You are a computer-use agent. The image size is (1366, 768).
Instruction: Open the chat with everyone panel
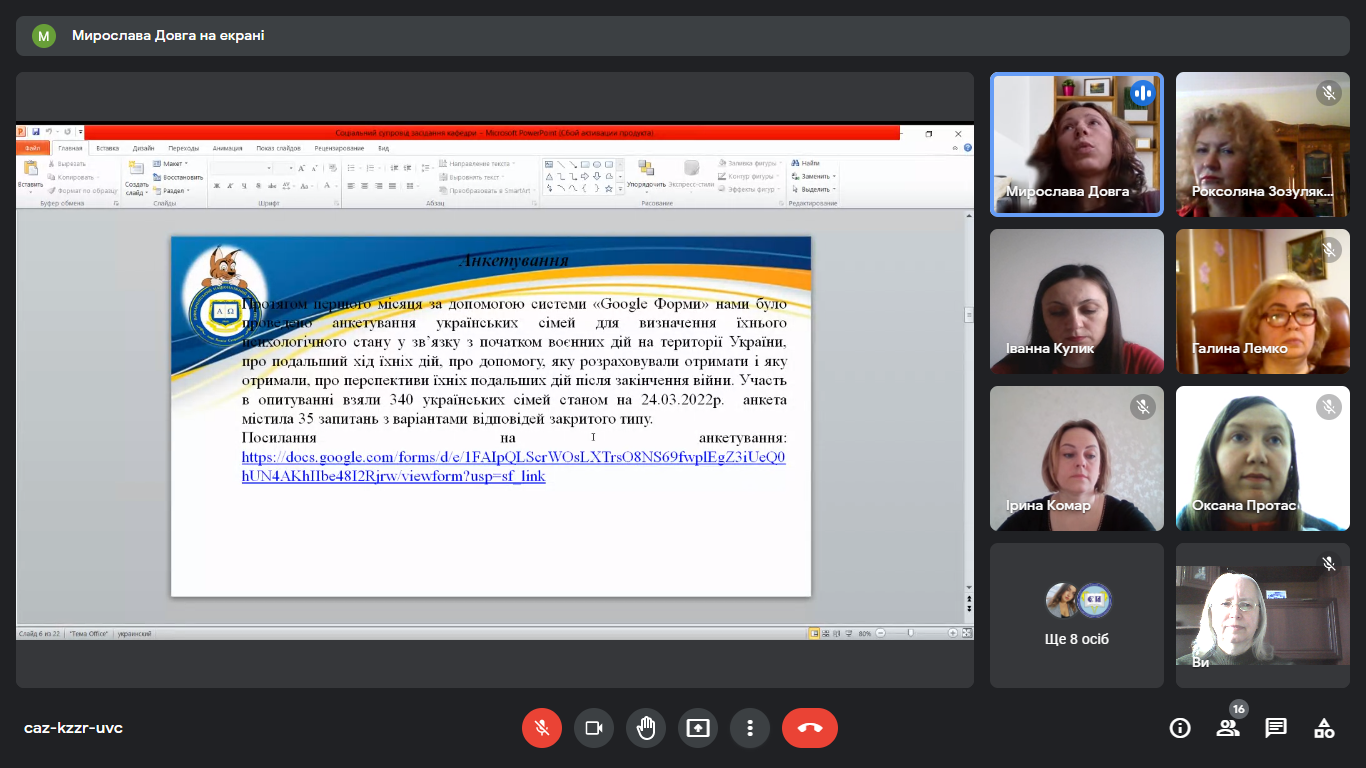click(1276, 728)
